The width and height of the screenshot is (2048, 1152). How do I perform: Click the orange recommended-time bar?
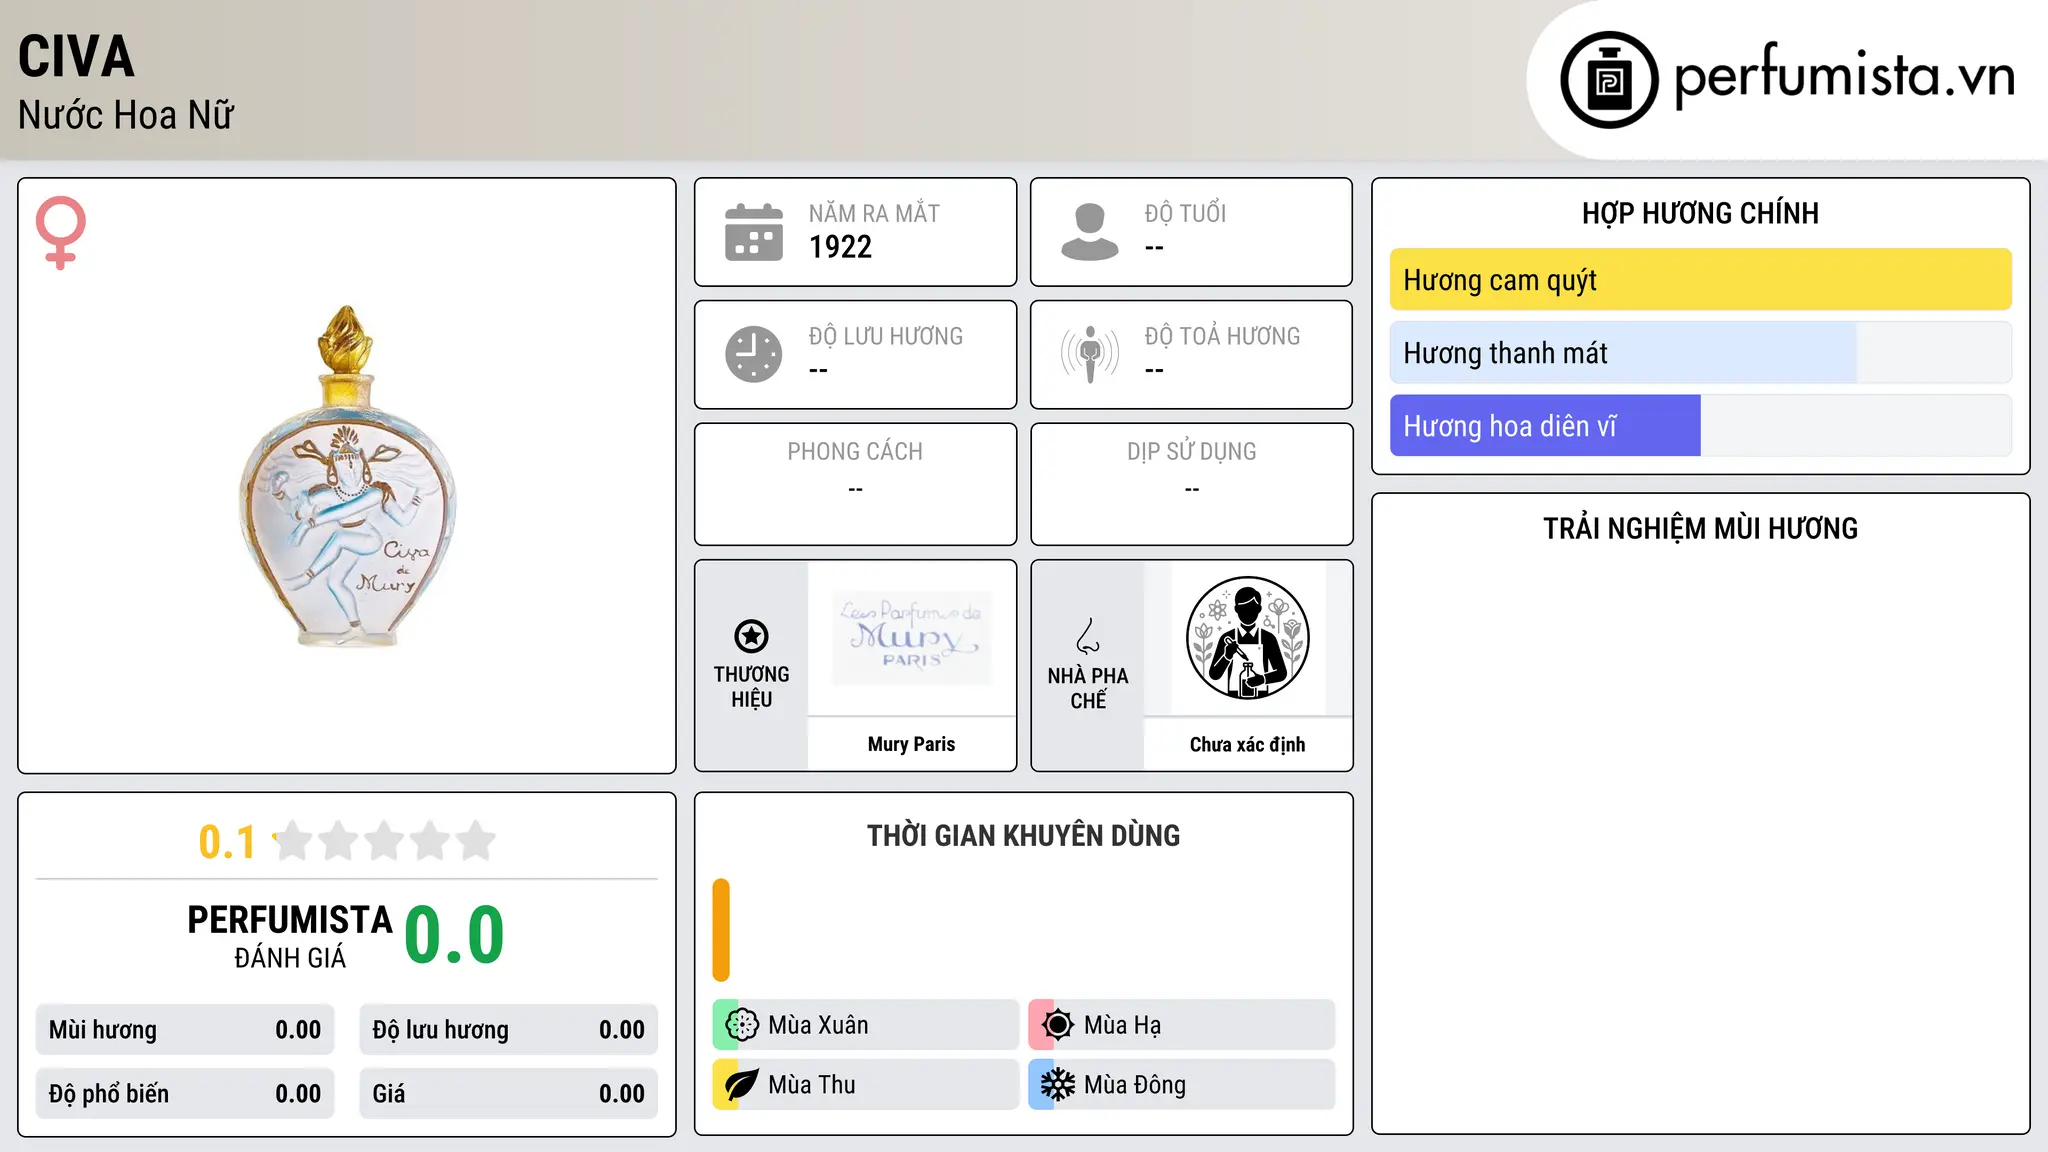click(721, 930)
